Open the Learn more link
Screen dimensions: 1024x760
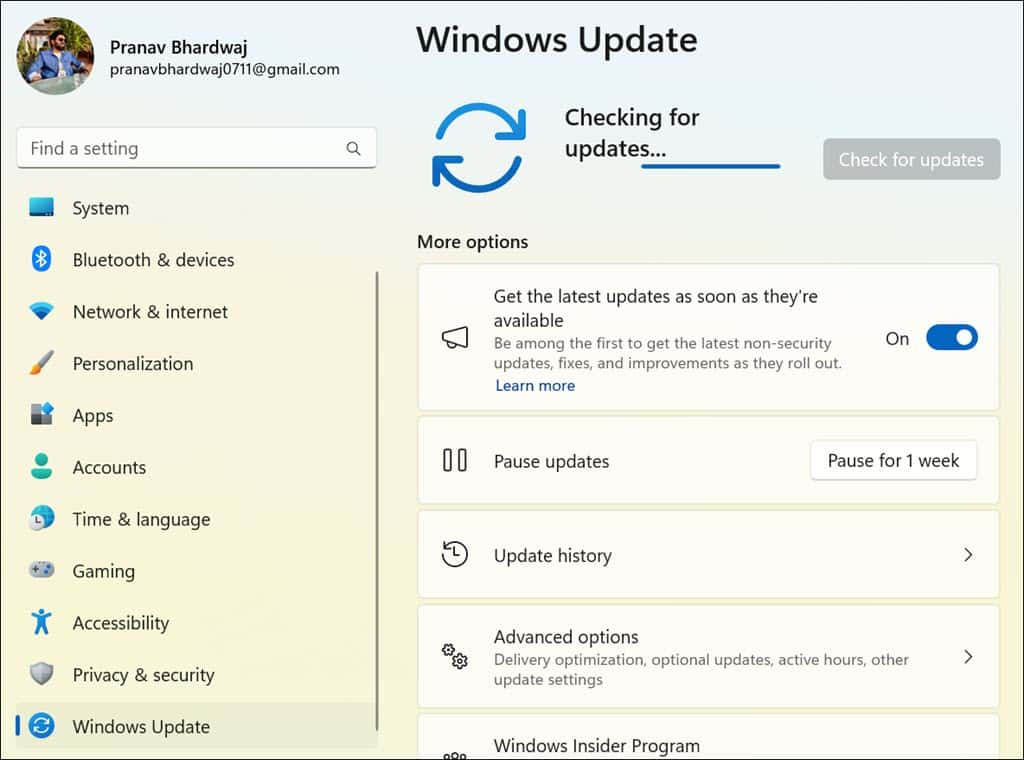(x=535, y=385)
